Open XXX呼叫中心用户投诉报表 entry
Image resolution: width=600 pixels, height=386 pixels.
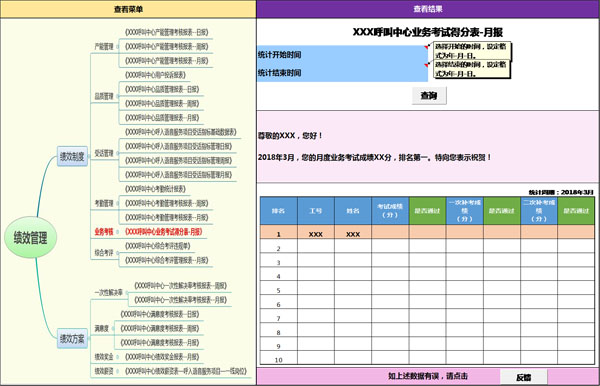click(x=155, y=75)
